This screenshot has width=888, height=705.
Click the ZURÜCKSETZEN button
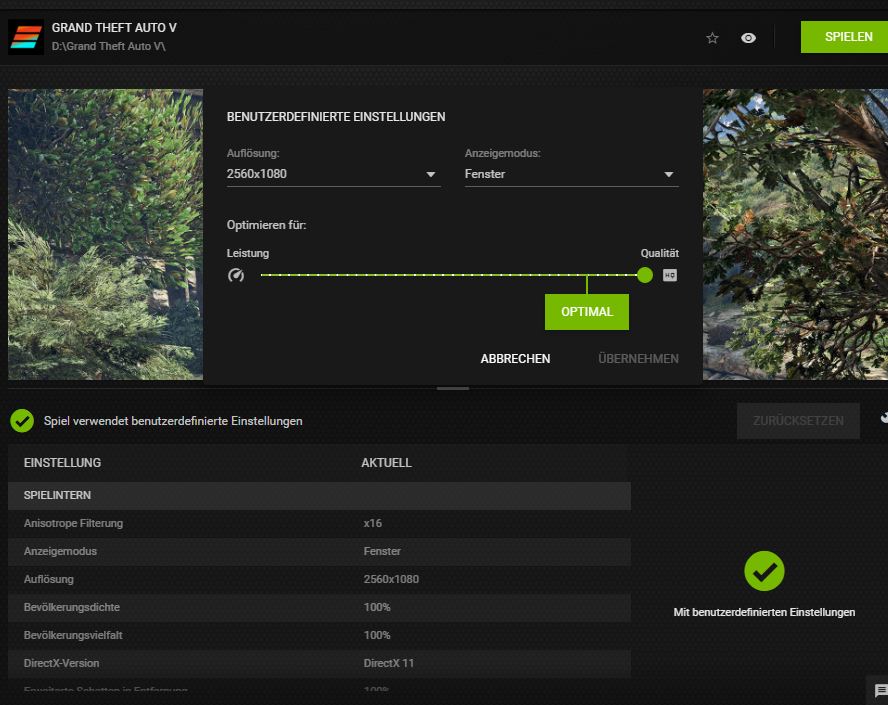click(798, 421)
